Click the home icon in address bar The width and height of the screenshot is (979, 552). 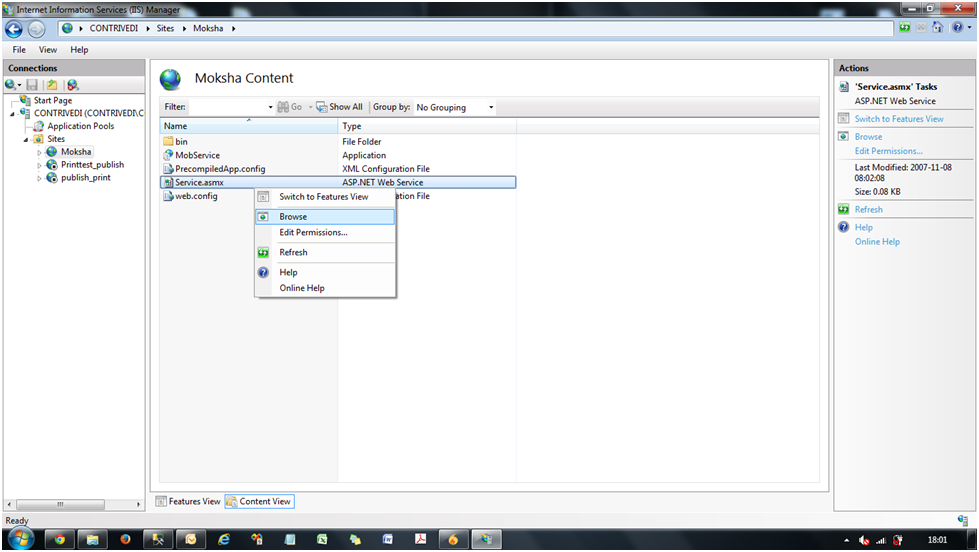[937, 27]
